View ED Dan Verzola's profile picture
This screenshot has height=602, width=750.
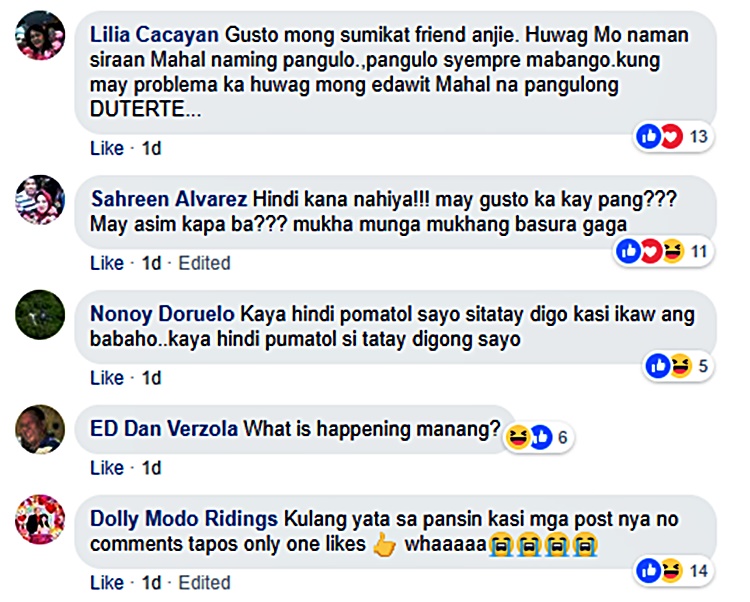(40, 429)
